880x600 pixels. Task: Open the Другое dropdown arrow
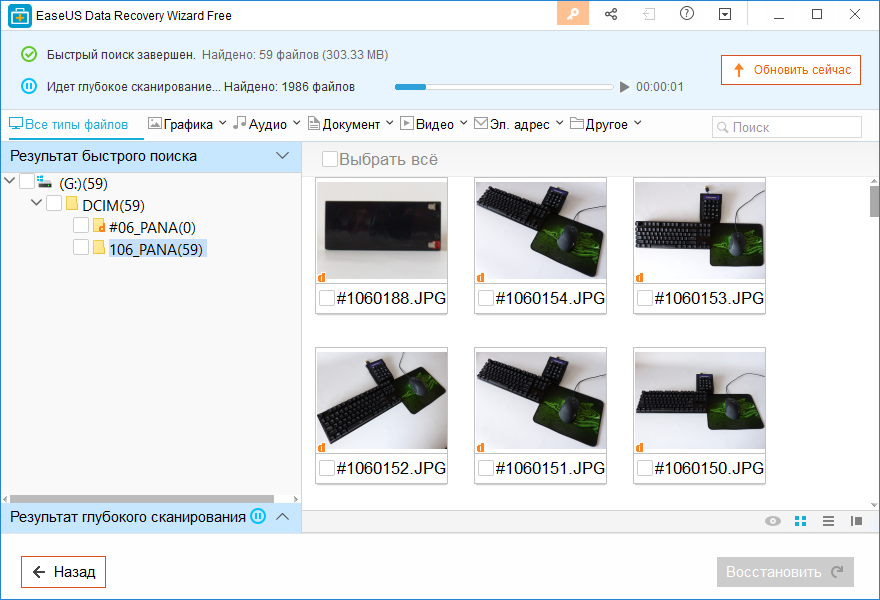pyautogui.click(x=638, y=122)
